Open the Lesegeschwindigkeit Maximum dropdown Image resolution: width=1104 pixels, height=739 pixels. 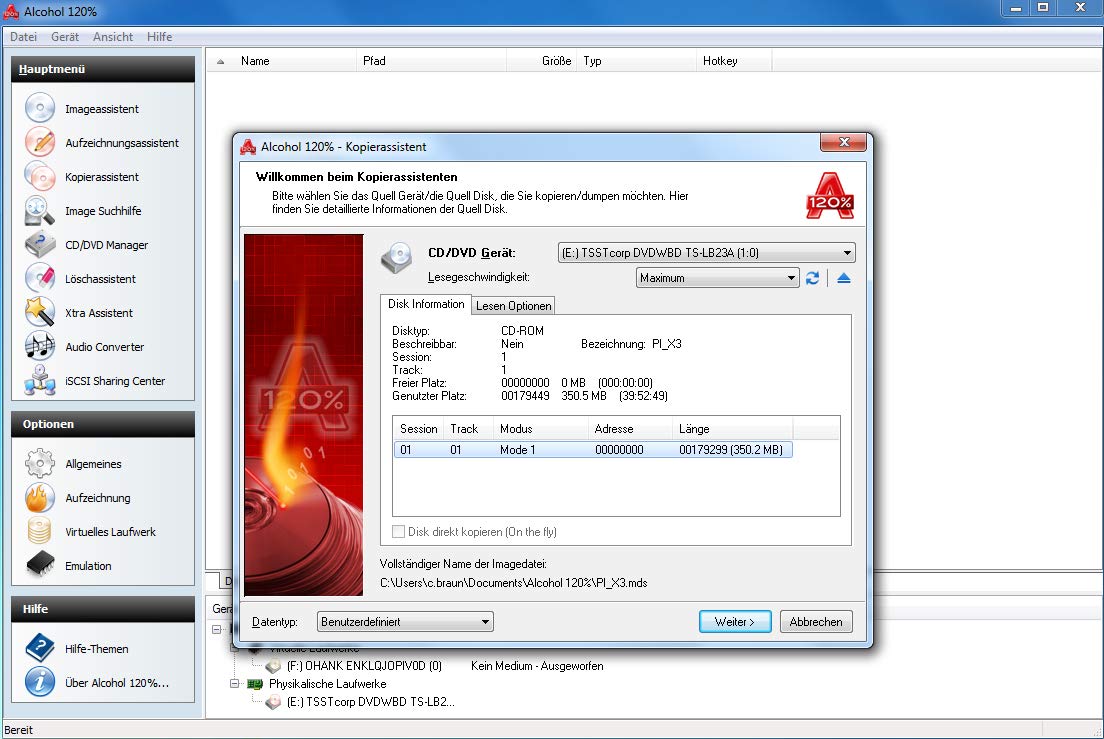coord(717,278)
